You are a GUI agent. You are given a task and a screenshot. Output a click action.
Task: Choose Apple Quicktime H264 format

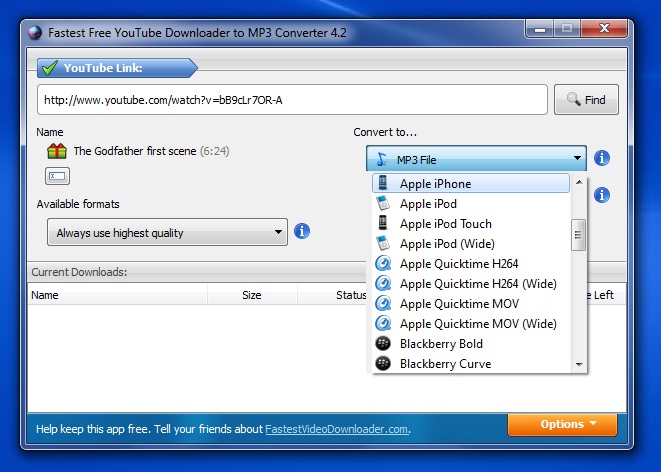pos(471,263)
